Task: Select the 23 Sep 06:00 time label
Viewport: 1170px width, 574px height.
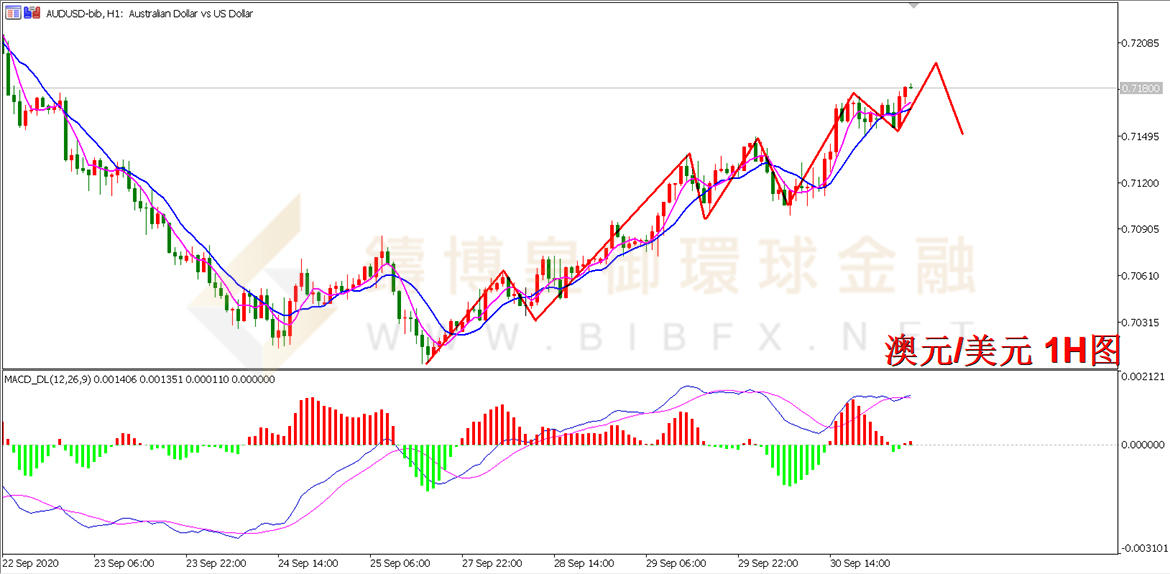Action: point(123,563)
